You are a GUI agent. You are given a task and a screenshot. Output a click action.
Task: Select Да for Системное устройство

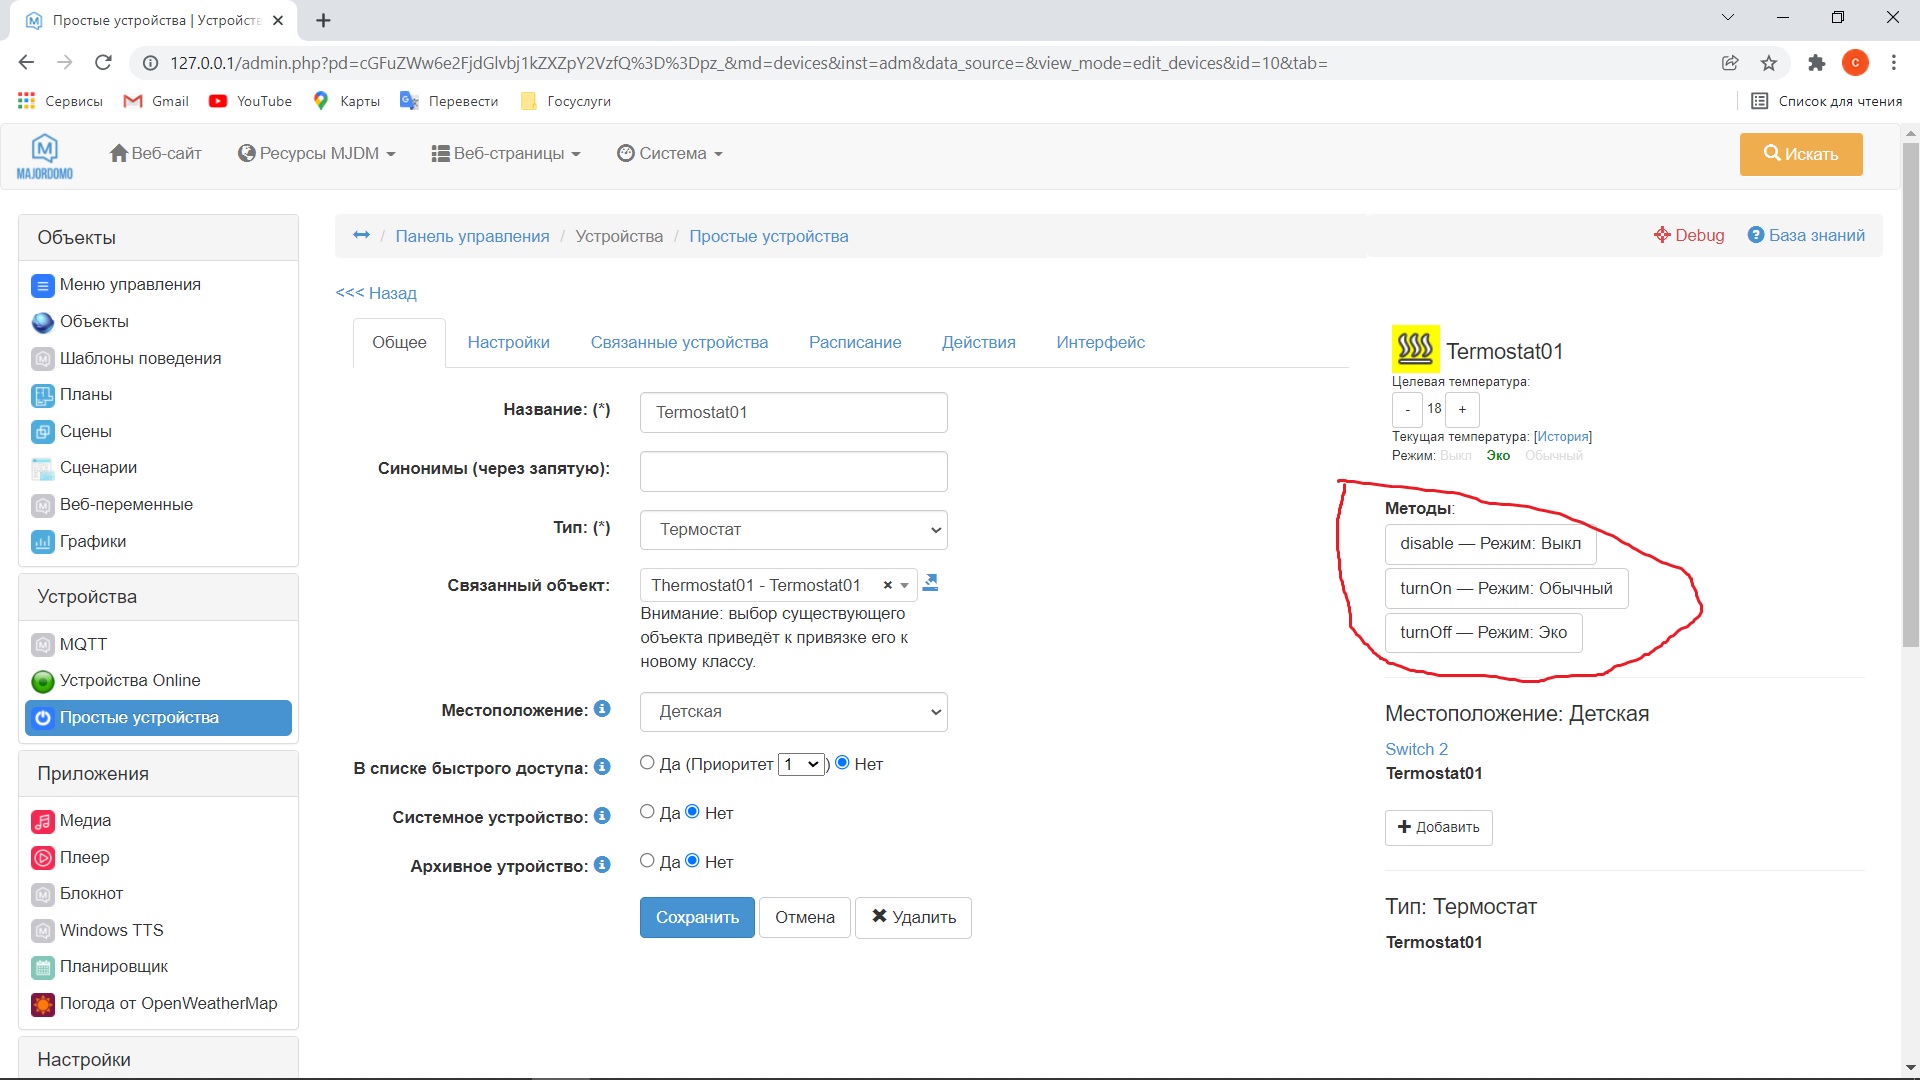point(647,812)
